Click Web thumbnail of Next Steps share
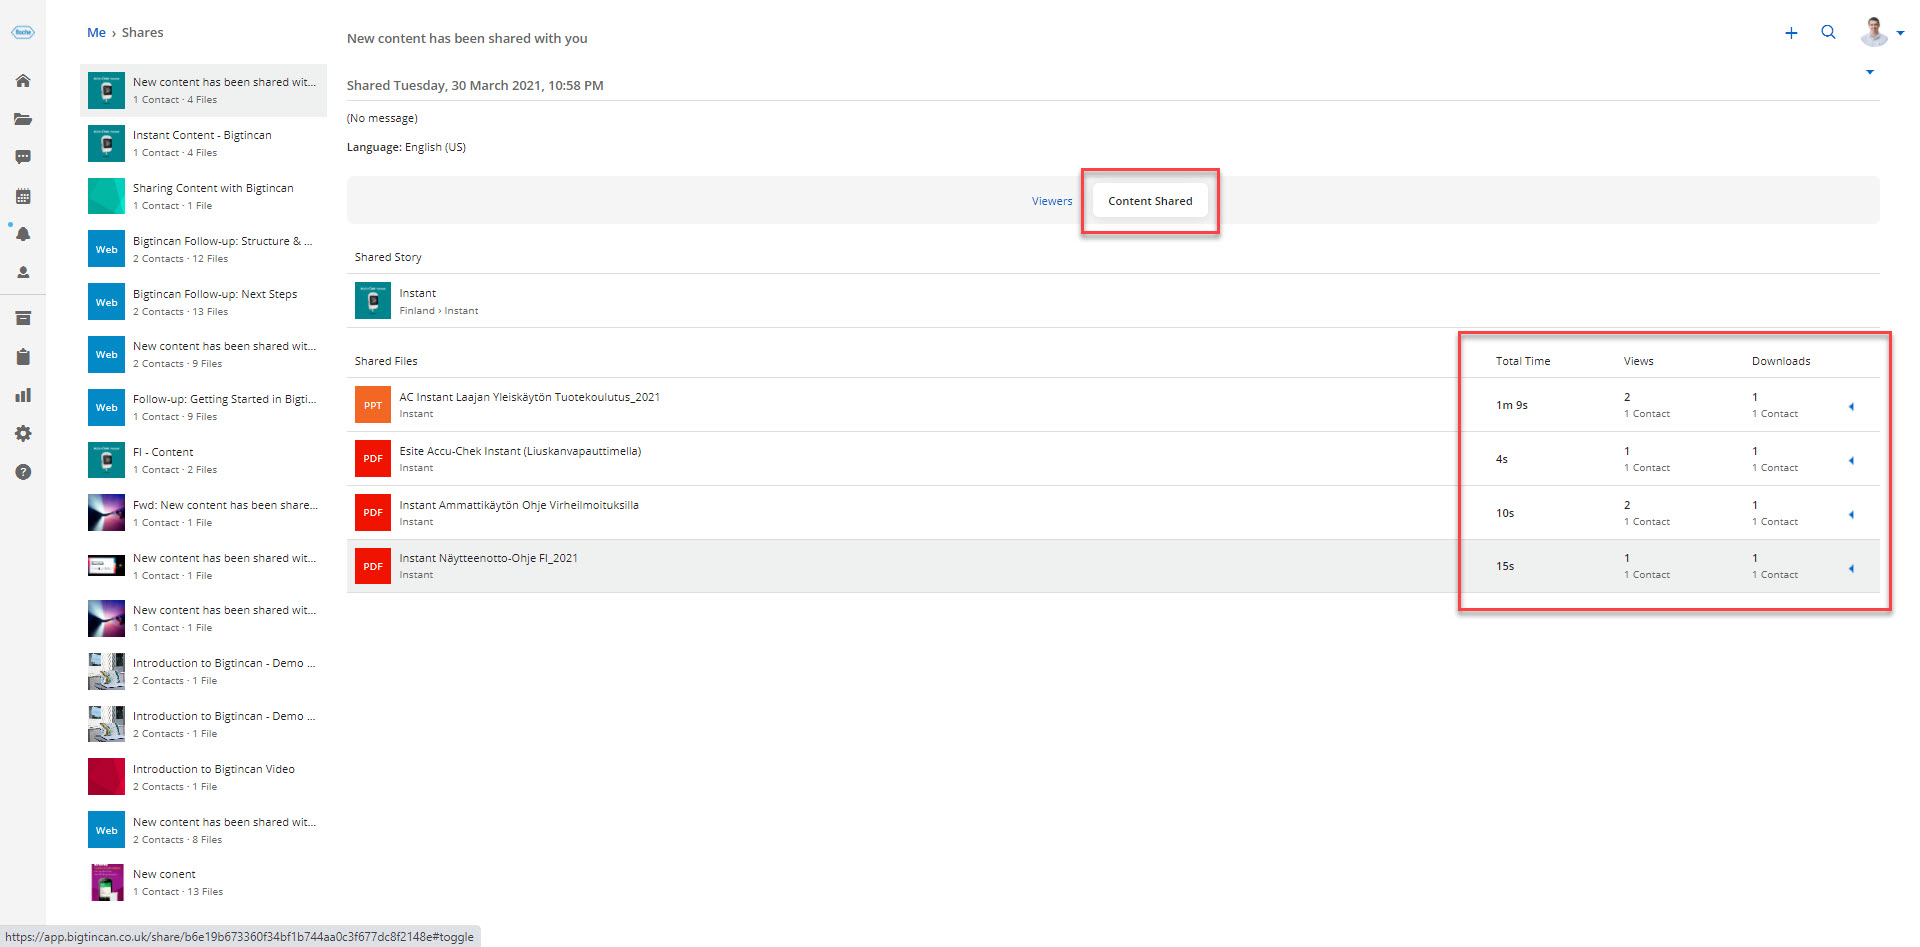This screenshot has height=947, width=1920. 106,302
